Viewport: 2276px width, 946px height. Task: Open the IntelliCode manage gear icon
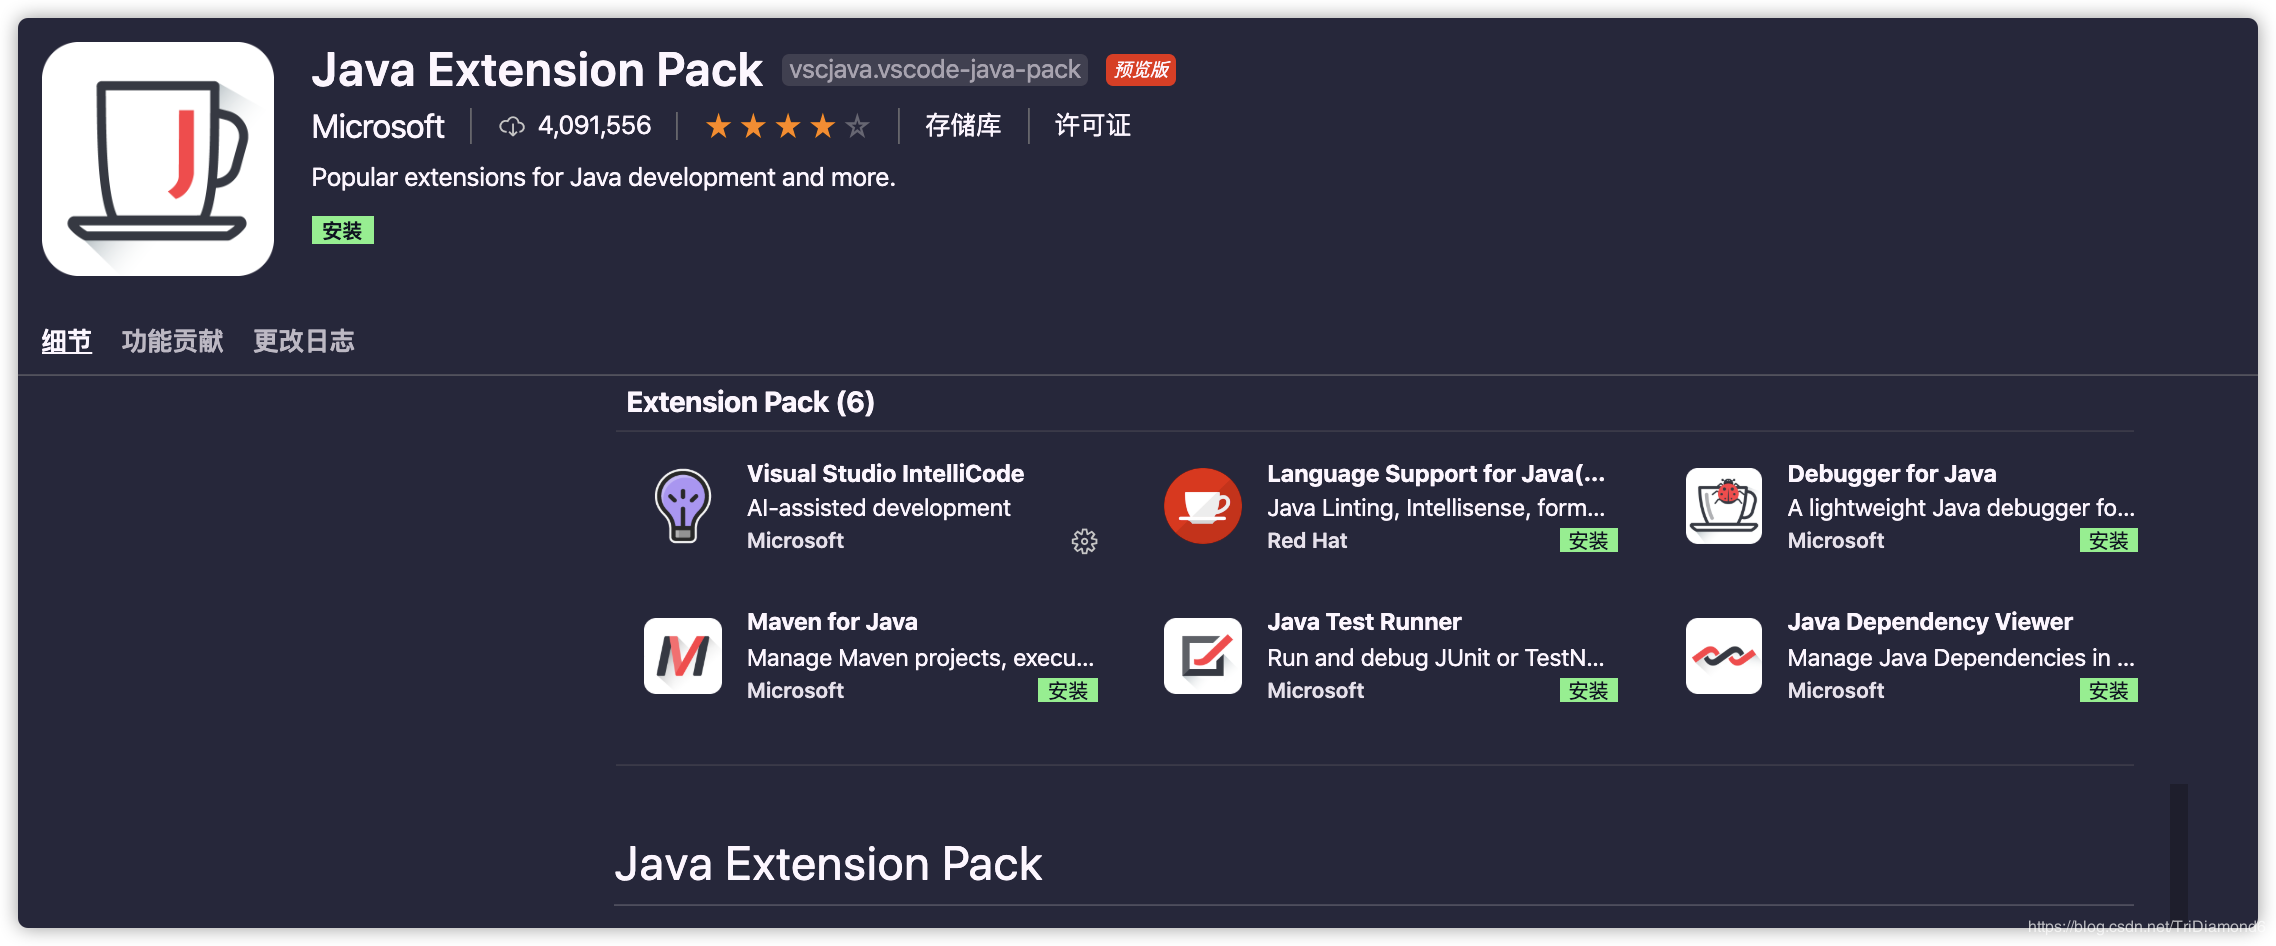click(x=1084, y=541)
